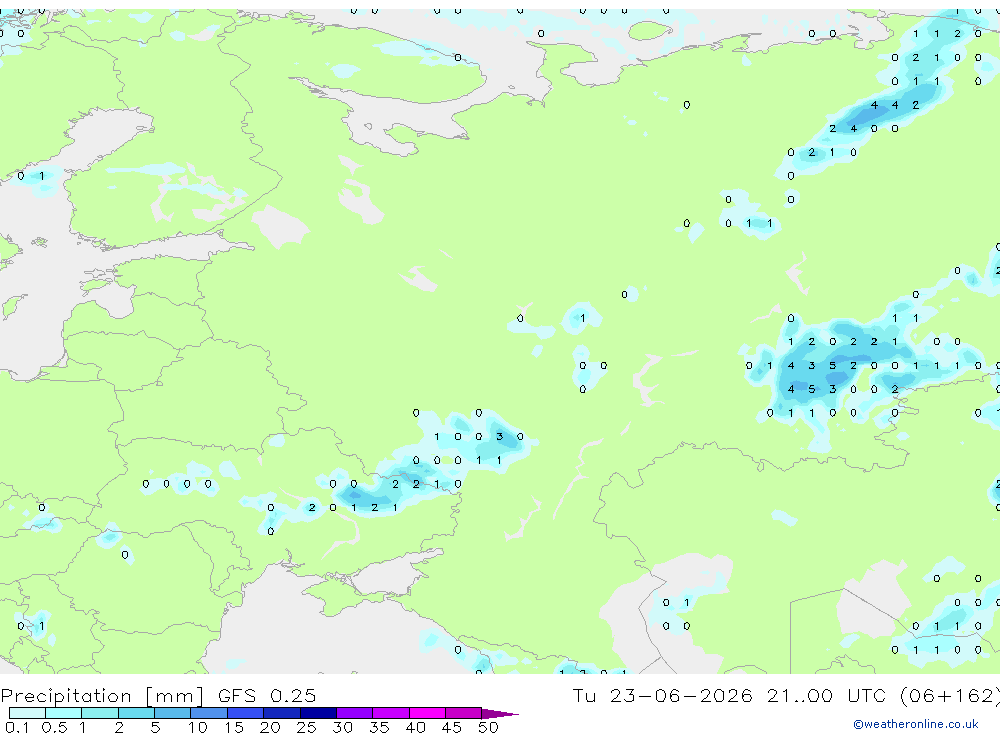Click the 'Precipitation [mm] GFS 0.25' title text
Viewport: 1000px width, 733px height.
158,696
